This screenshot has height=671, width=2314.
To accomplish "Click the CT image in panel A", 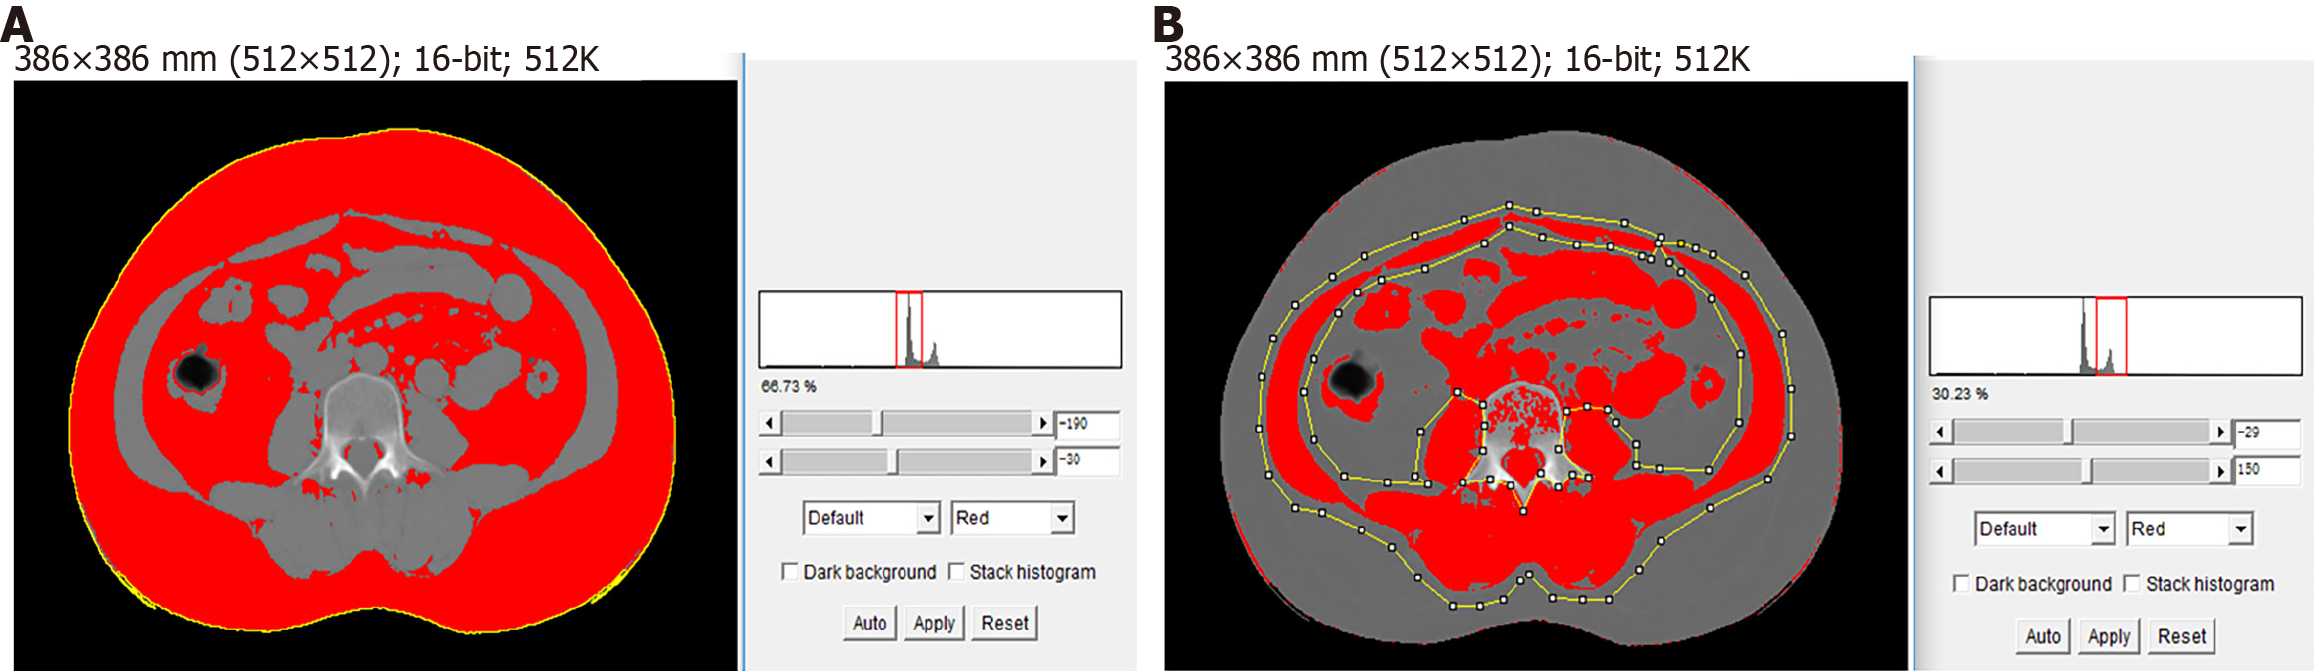I will (375, 375).
